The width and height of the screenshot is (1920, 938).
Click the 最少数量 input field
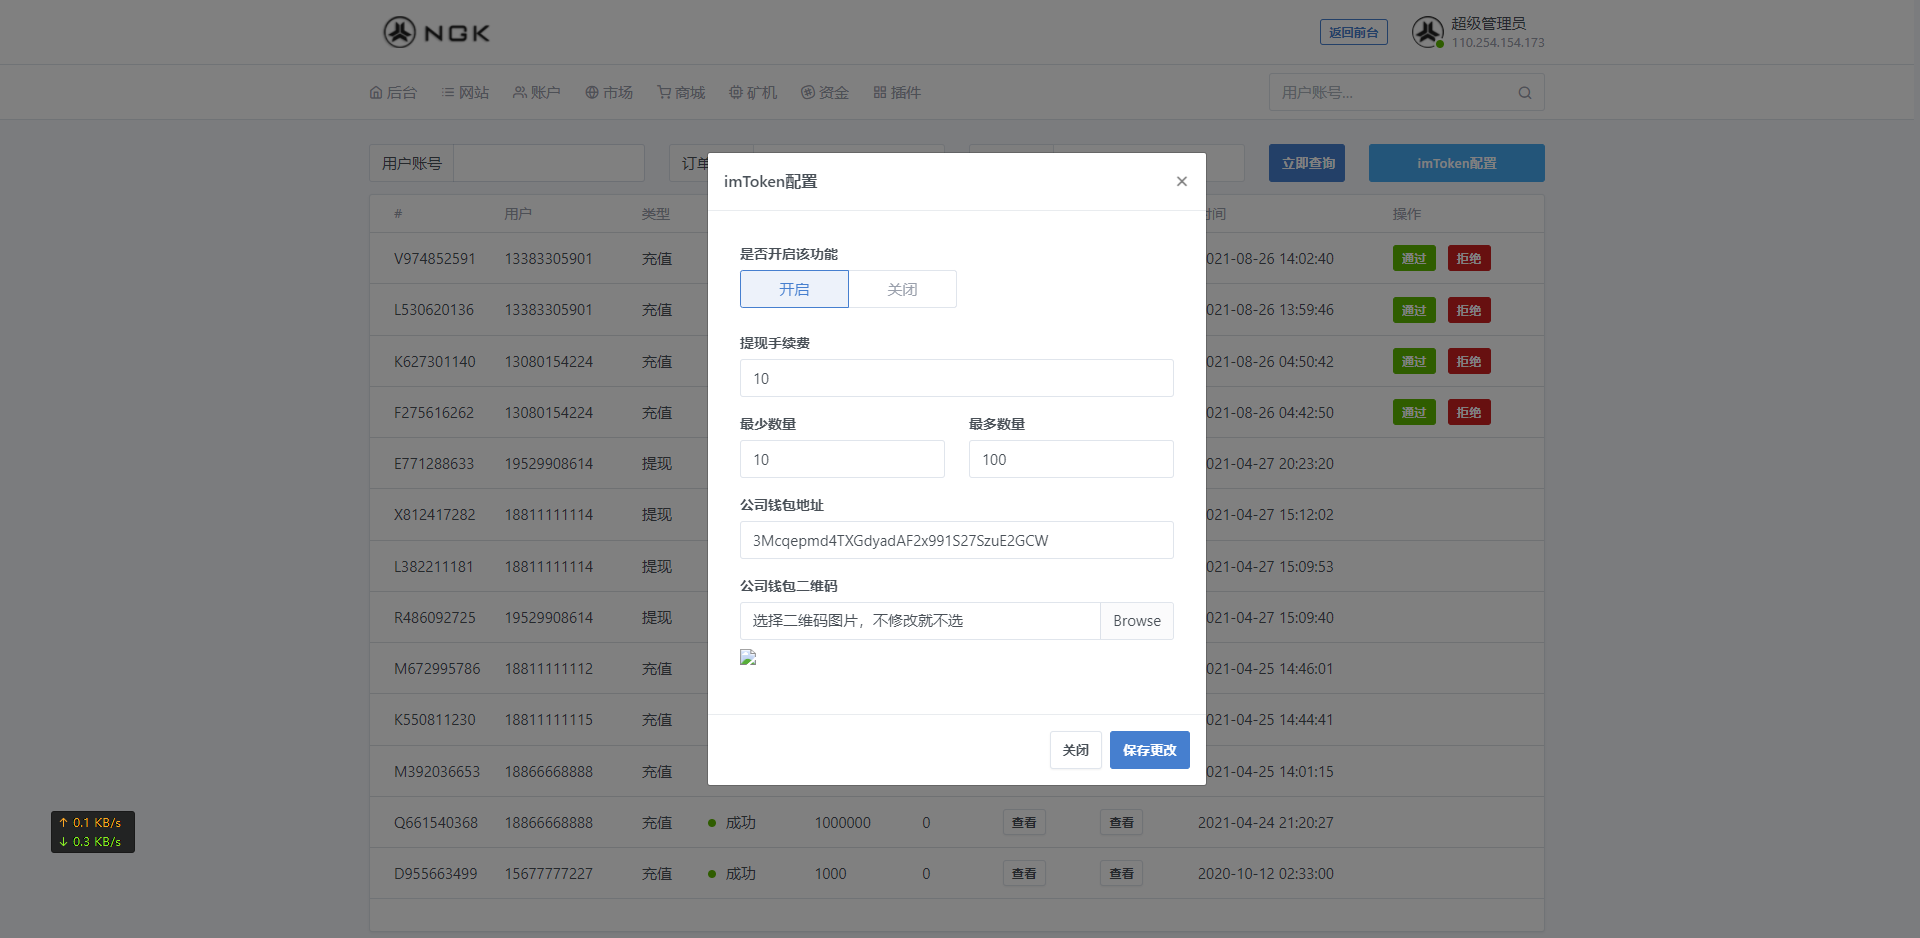[x=842, y=459]
